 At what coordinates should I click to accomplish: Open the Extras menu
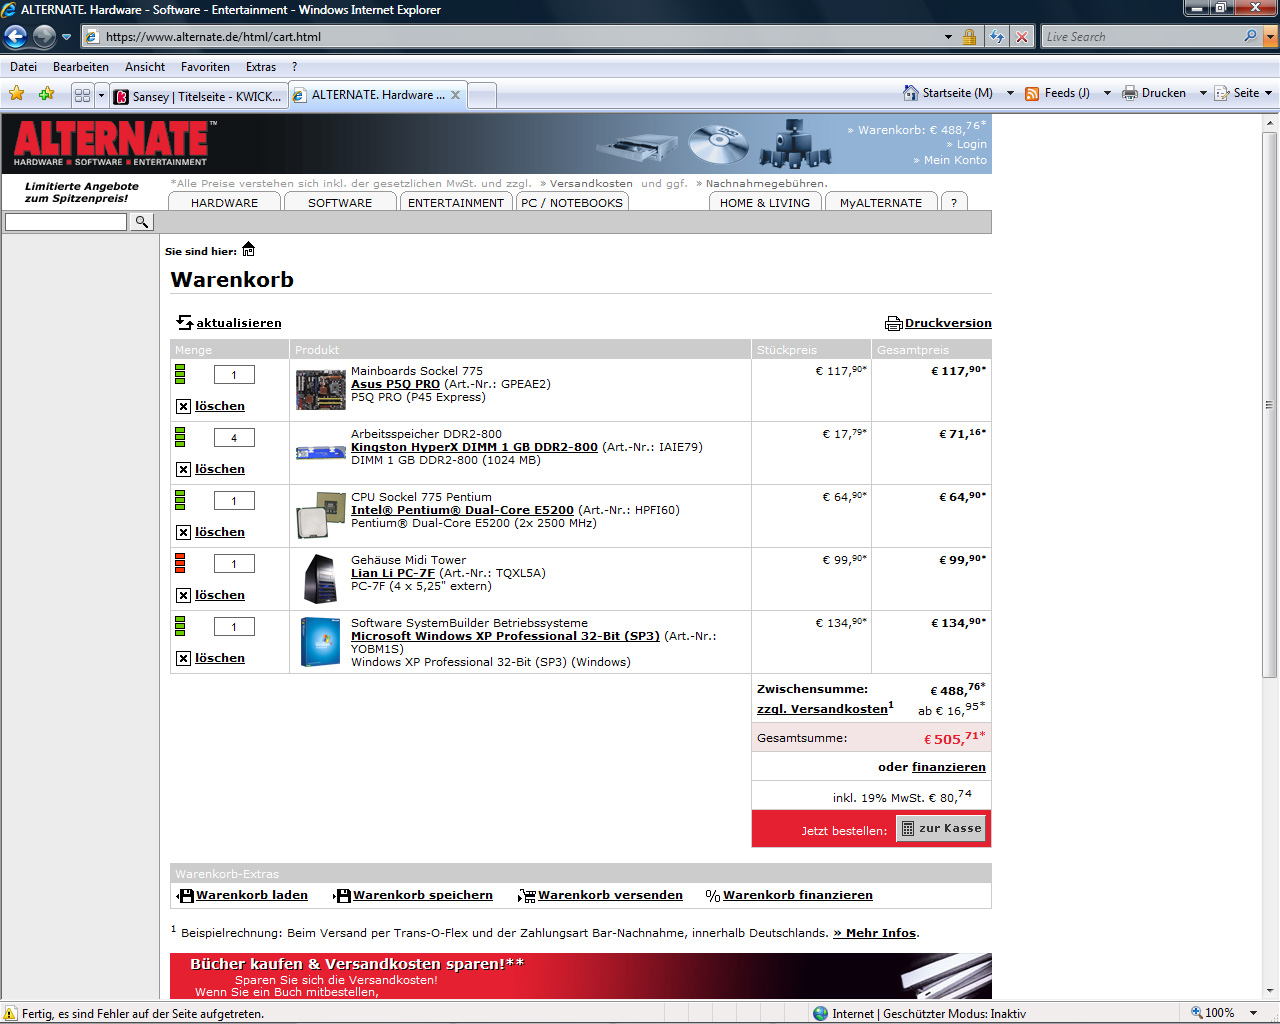(261, 67)
